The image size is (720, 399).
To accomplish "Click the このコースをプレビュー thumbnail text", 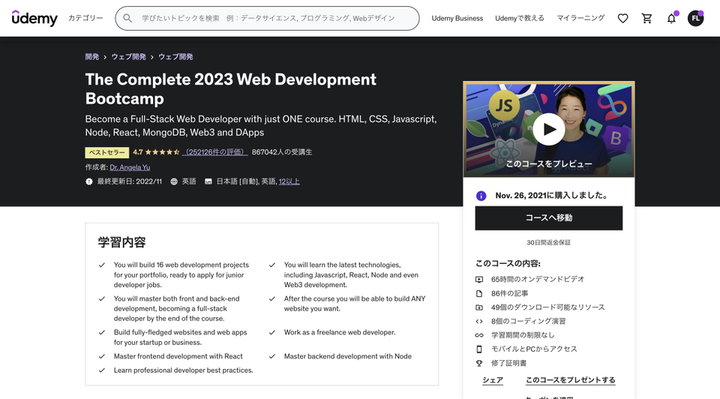I will [x=549, y=164].
